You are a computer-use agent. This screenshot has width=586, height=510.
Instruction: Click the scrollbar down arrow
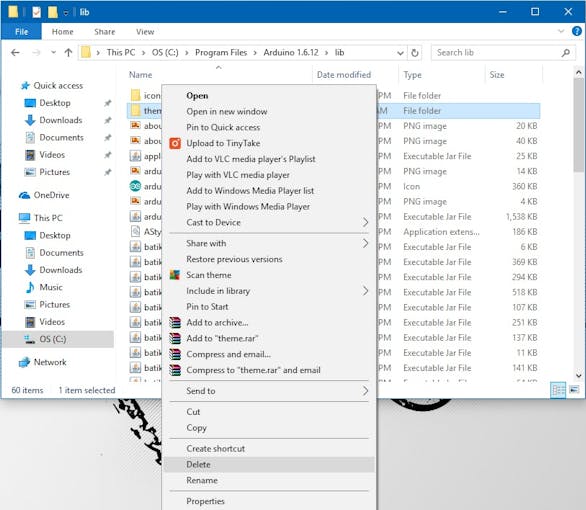[x=579, y=375]
